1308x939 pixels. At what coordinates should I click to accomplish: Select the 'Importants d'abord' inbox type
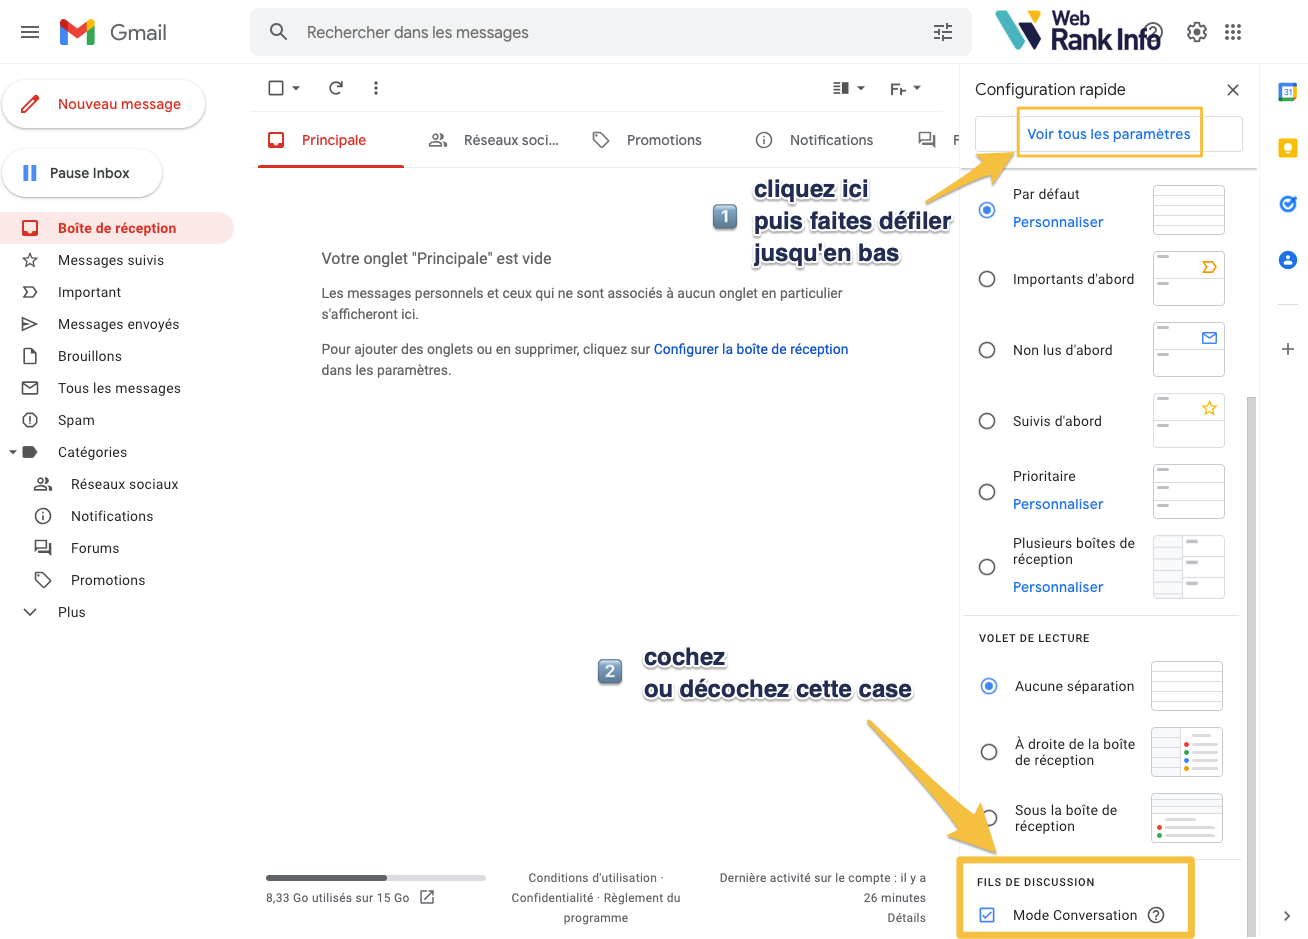tap(987, 279)
